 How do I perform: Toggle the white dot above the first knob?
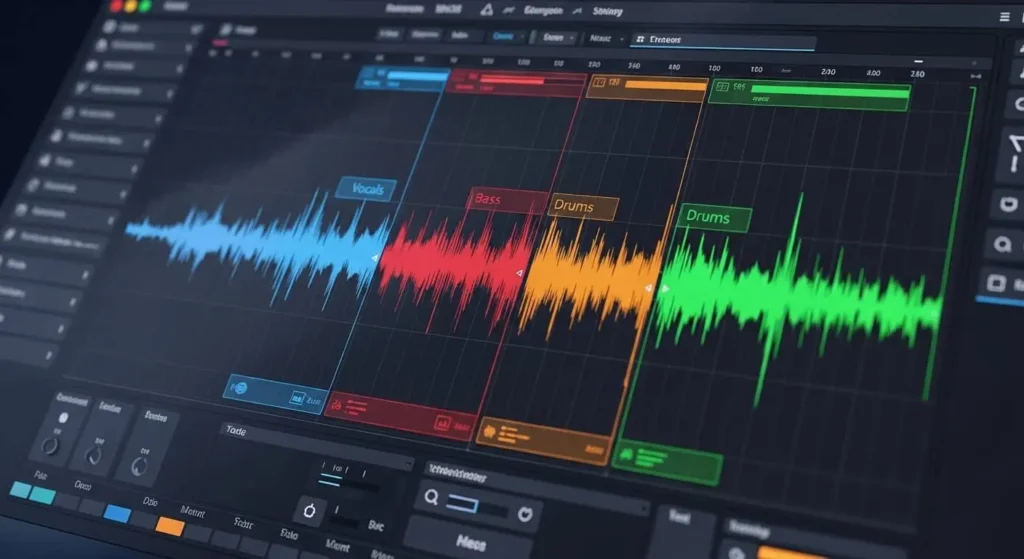point(63,418)
